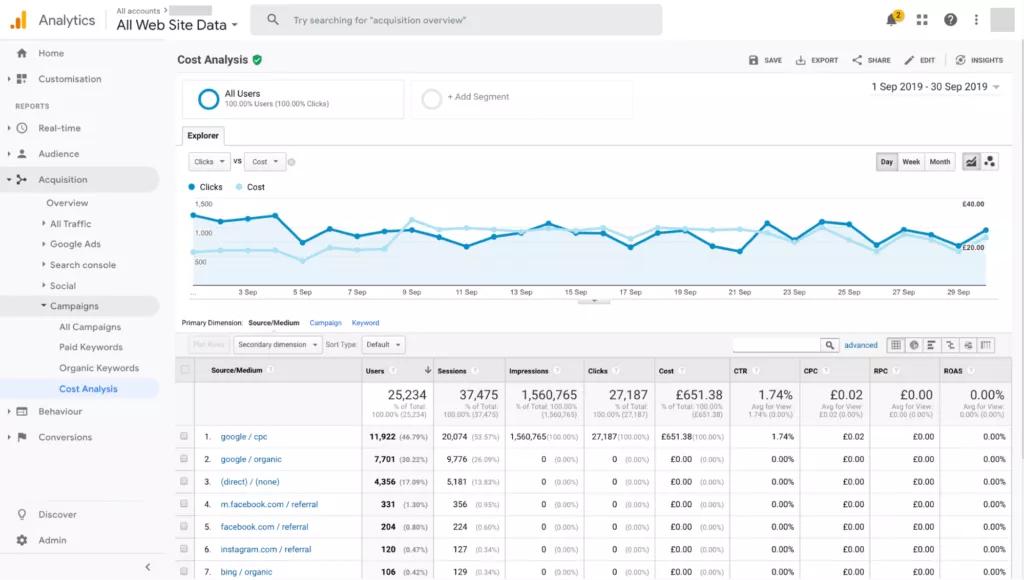
Task: Open the Clicks metric dropdown above chart
Action: tap(209, 161)
